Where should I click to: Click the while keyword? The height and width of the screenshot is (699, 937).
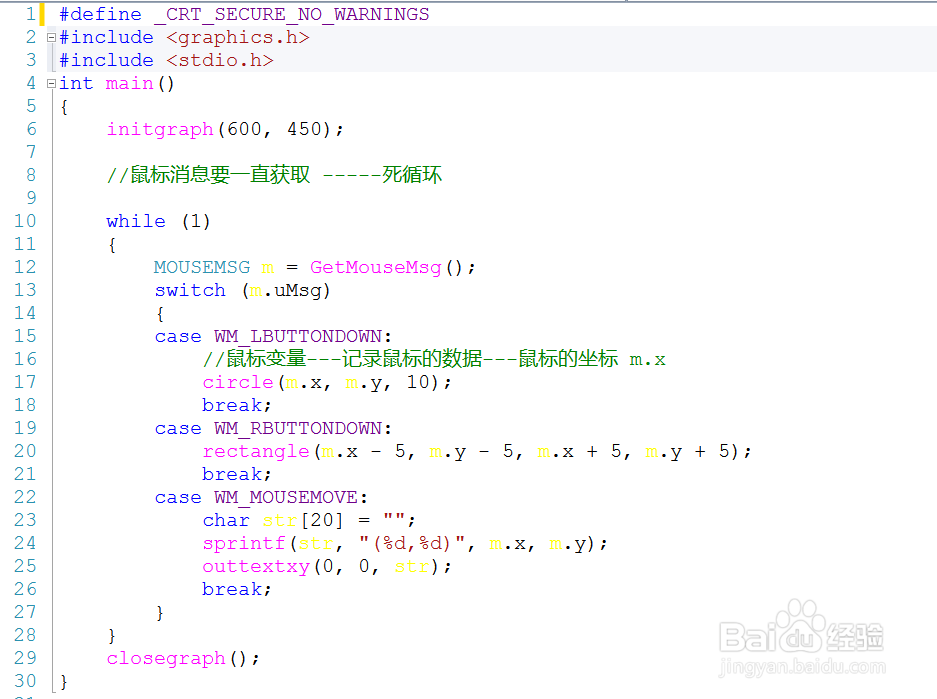pyautogui.click(x=136, y=222)
